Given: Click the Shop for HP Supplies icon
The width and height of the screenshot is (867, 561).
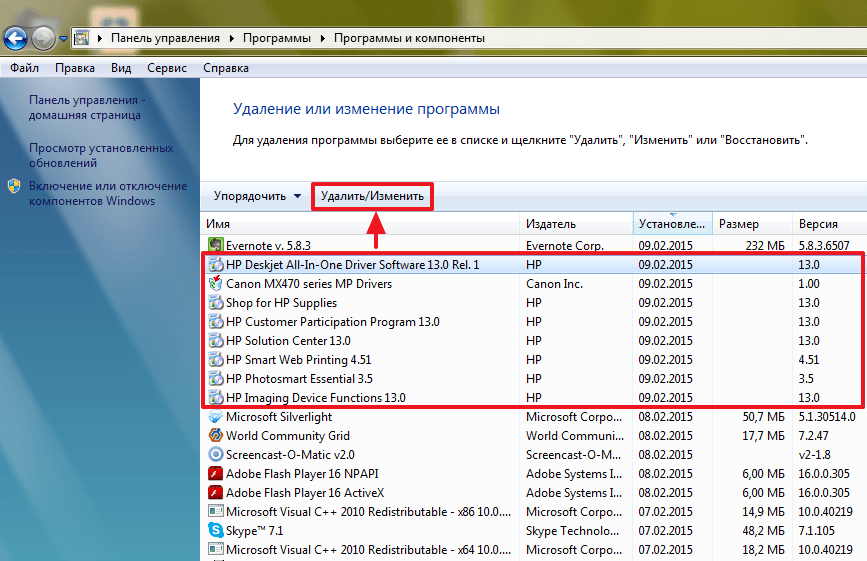Looking at the screenshot, I should pyautogui.click(x=216, y=302).
